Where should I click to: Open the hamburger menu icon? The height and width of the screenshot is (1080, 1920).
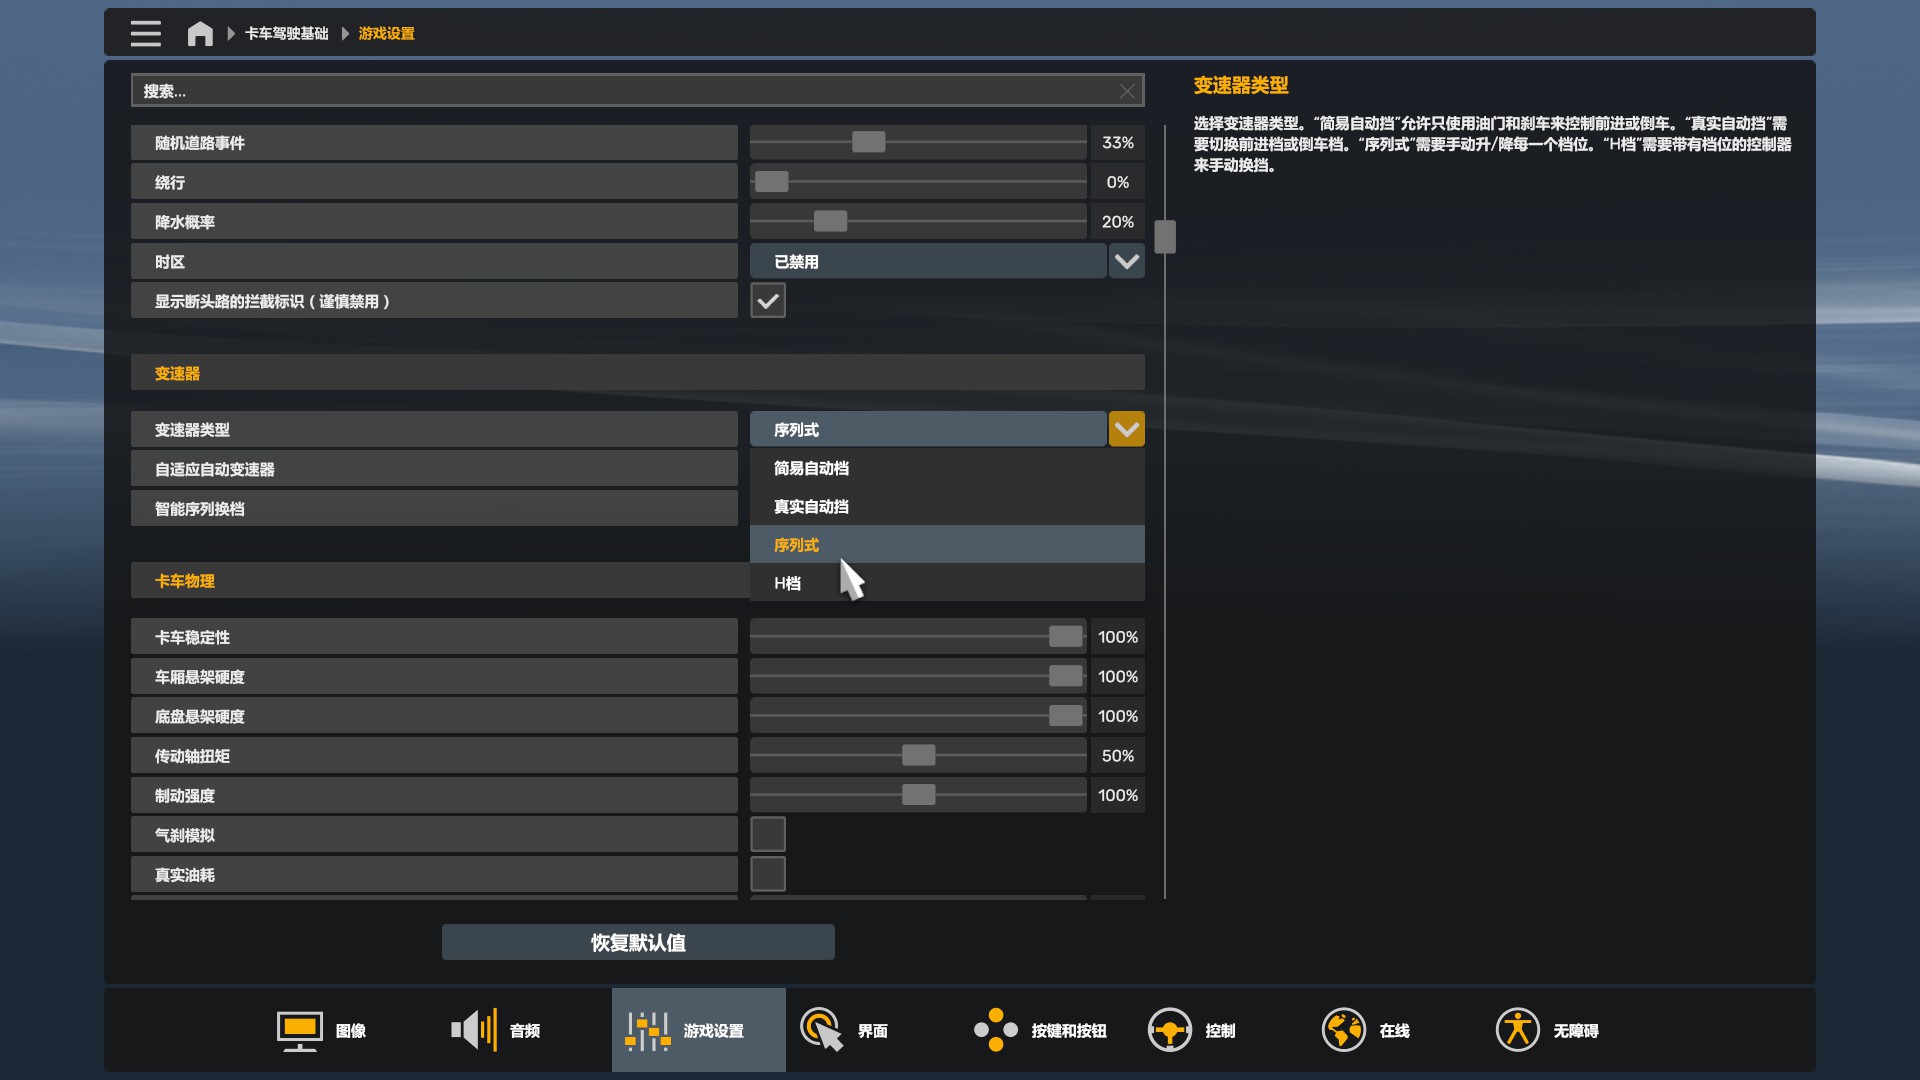coord(145,33)
